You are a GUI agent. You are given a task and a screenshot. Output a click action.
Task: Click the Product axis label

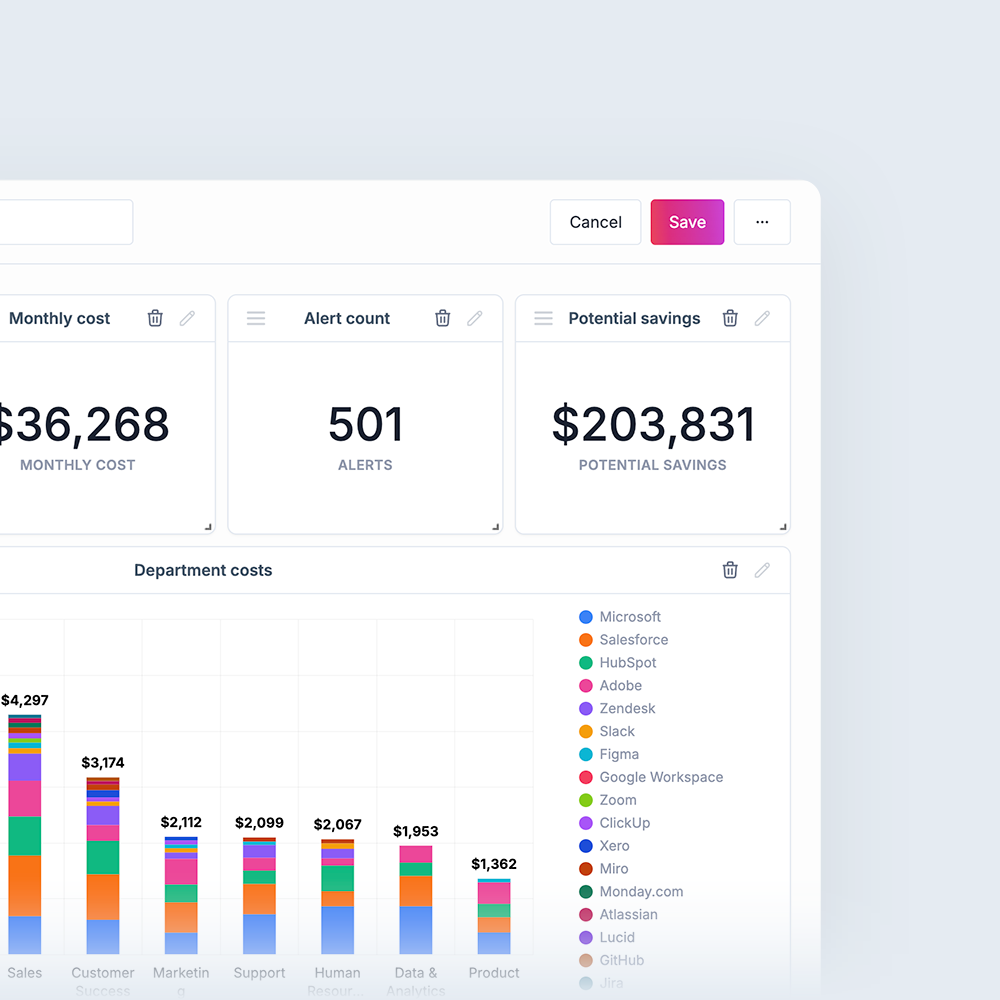point(494,973)
